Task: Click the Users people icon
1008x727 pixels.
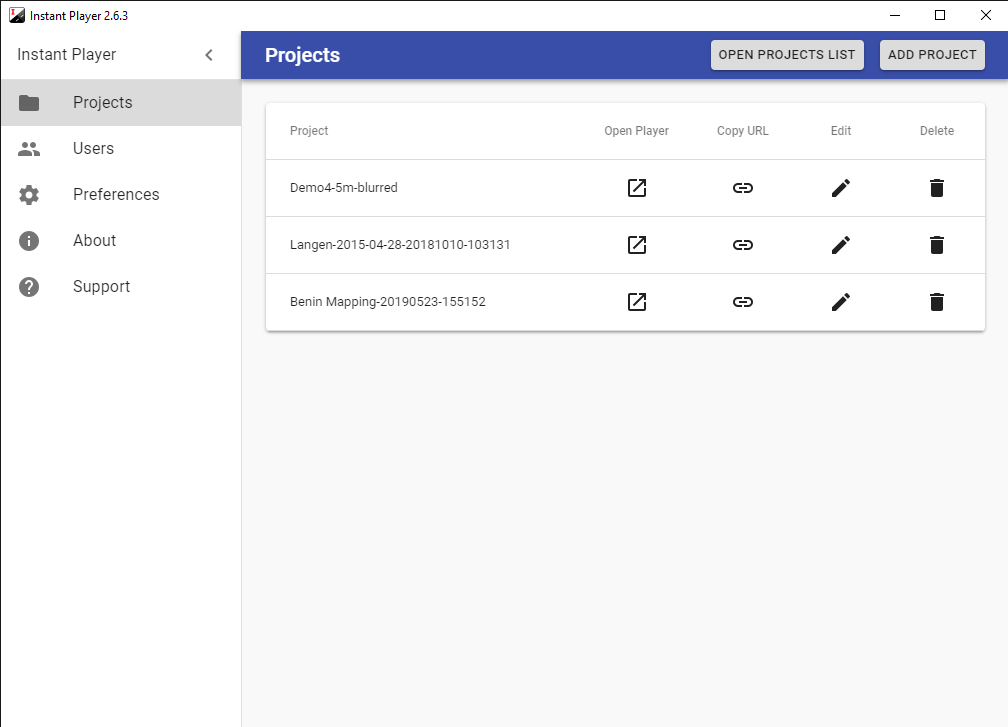Action: 29,149
